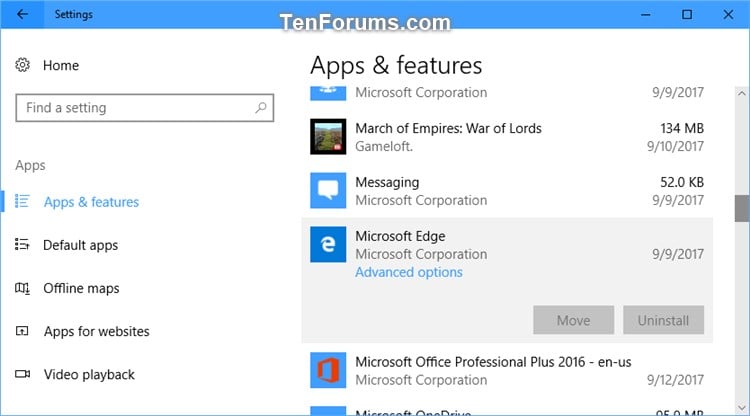Open Default apps section
This screenshot has width=750, height=416.
(80, 245)
